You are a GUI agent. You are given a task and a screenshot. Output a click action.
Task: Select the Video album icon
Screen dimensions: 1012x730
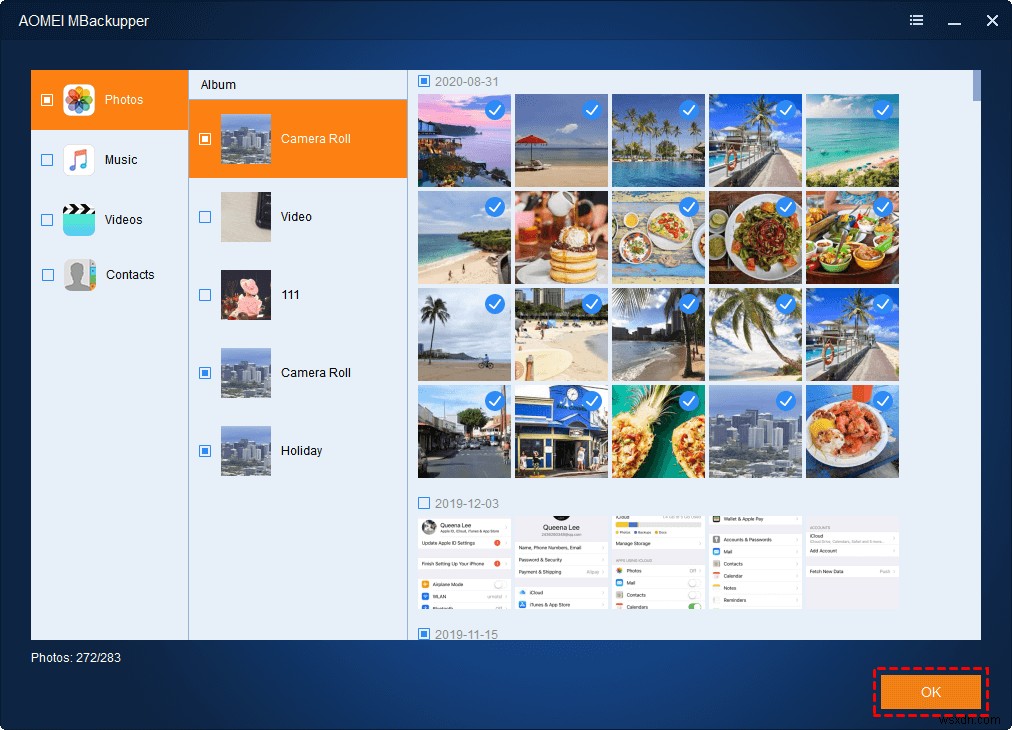coord(246,217)
